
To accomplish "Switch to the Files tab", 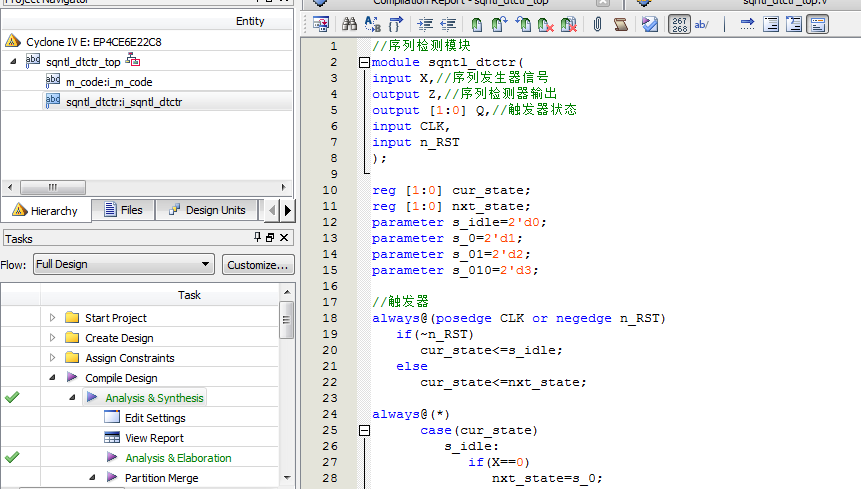I will [x=122, y=210].
